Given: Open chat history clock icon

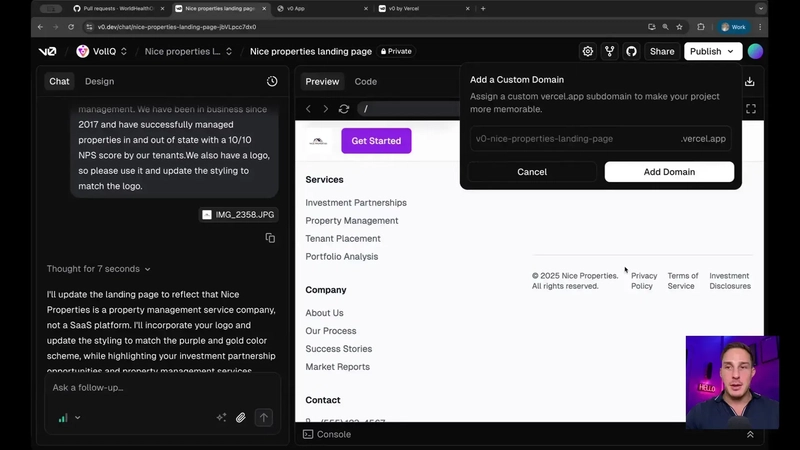Looking at the screenshot, I should click(x=272, y=81).
